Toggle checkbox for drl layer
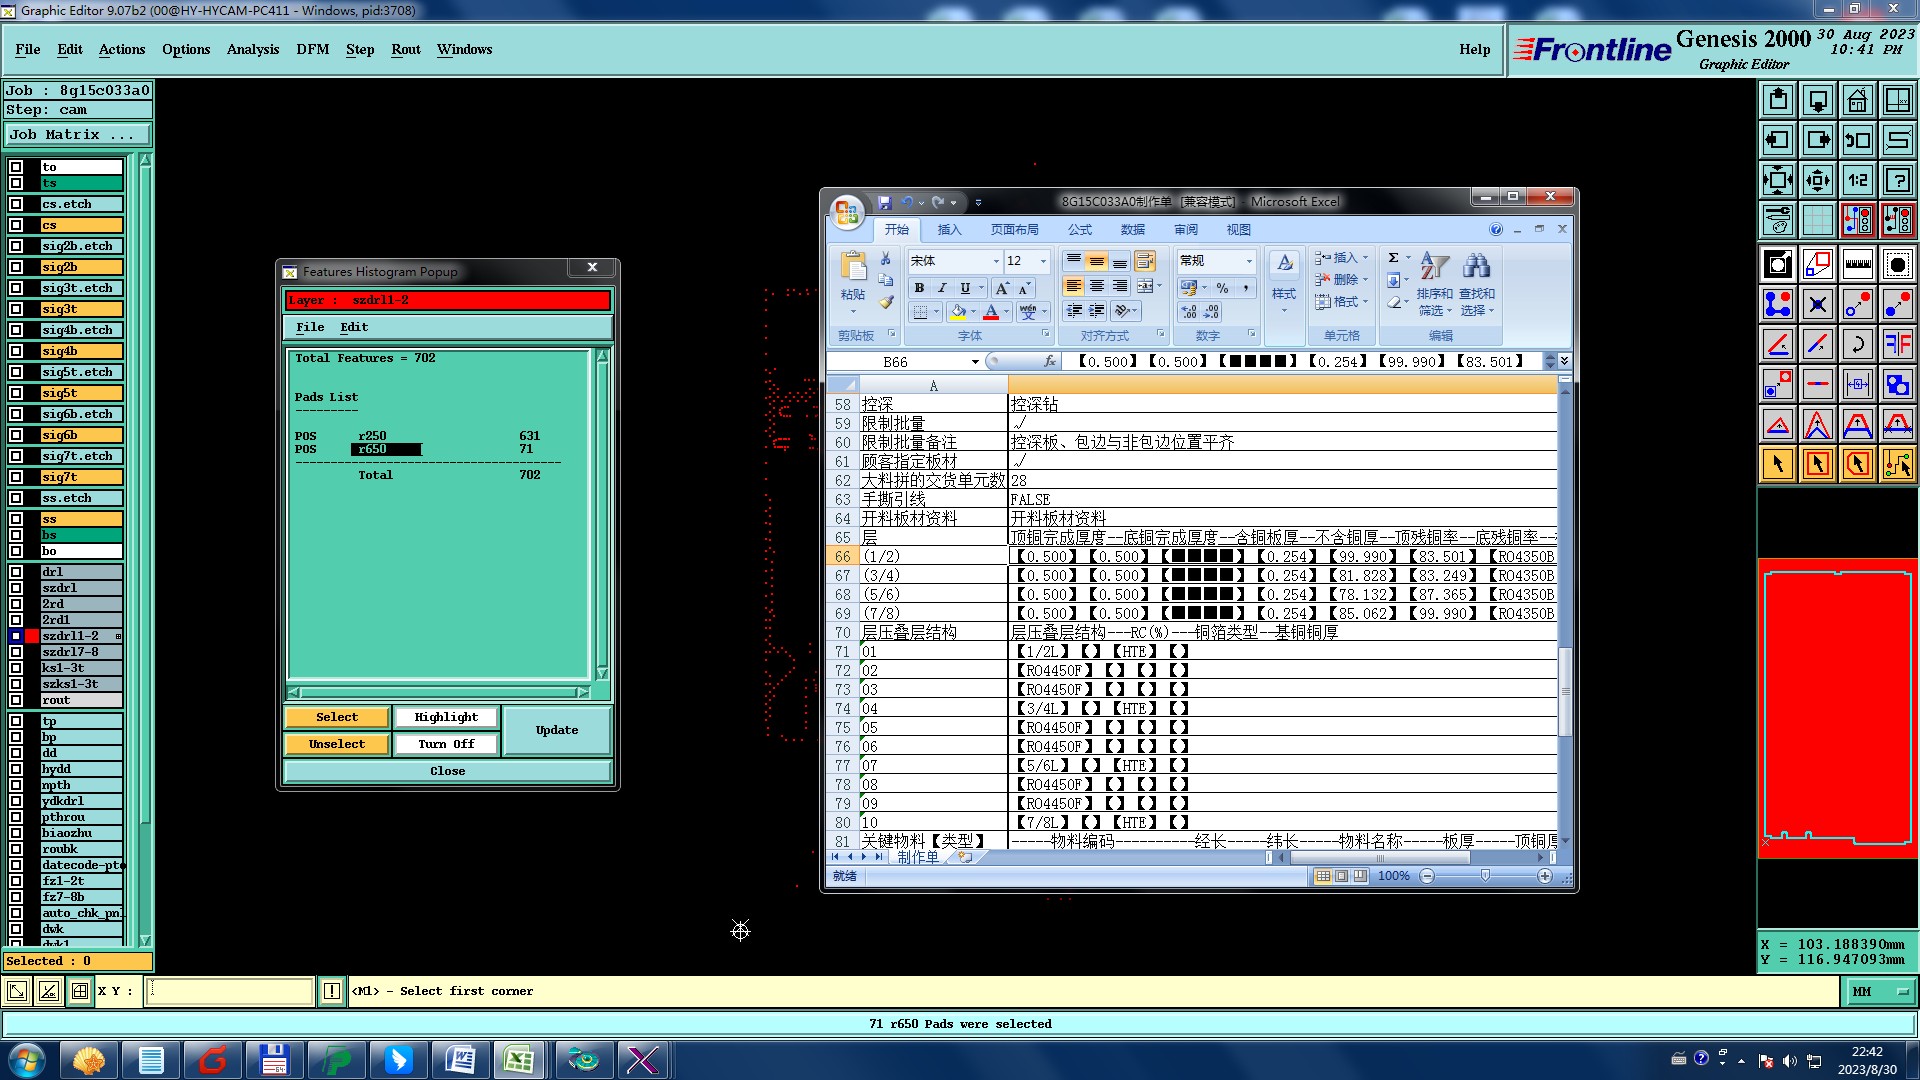1920x1080 pixels. tap(16, 572)
